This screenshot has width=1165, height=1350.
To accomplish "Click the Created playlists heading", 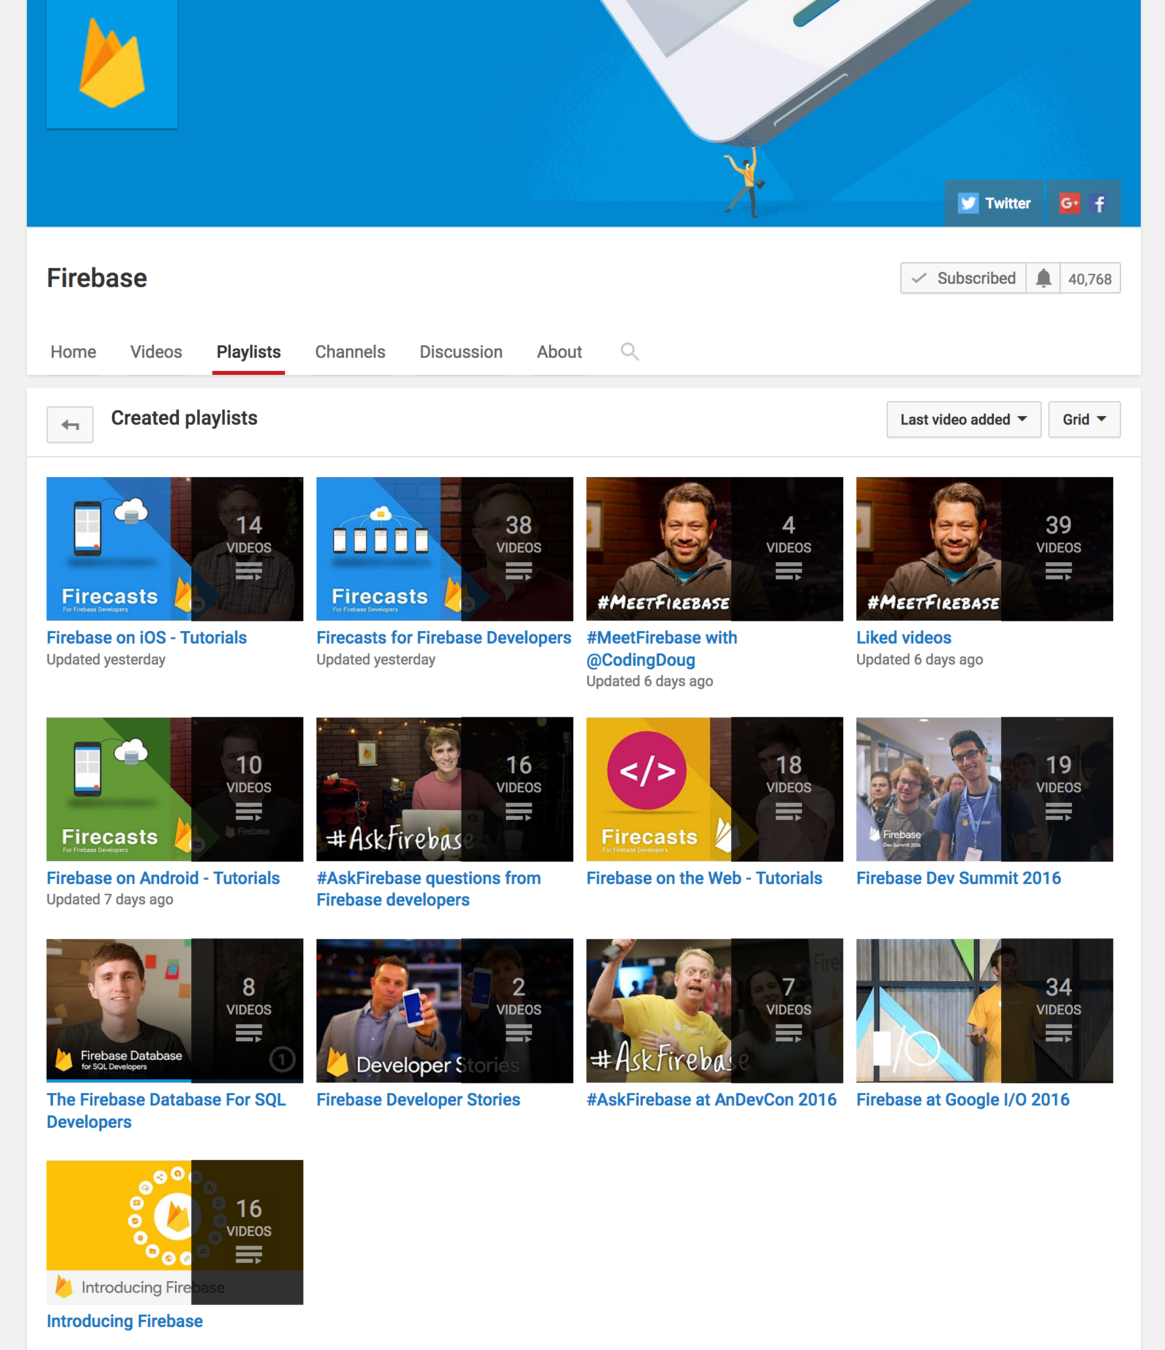I will click(184, 418).
